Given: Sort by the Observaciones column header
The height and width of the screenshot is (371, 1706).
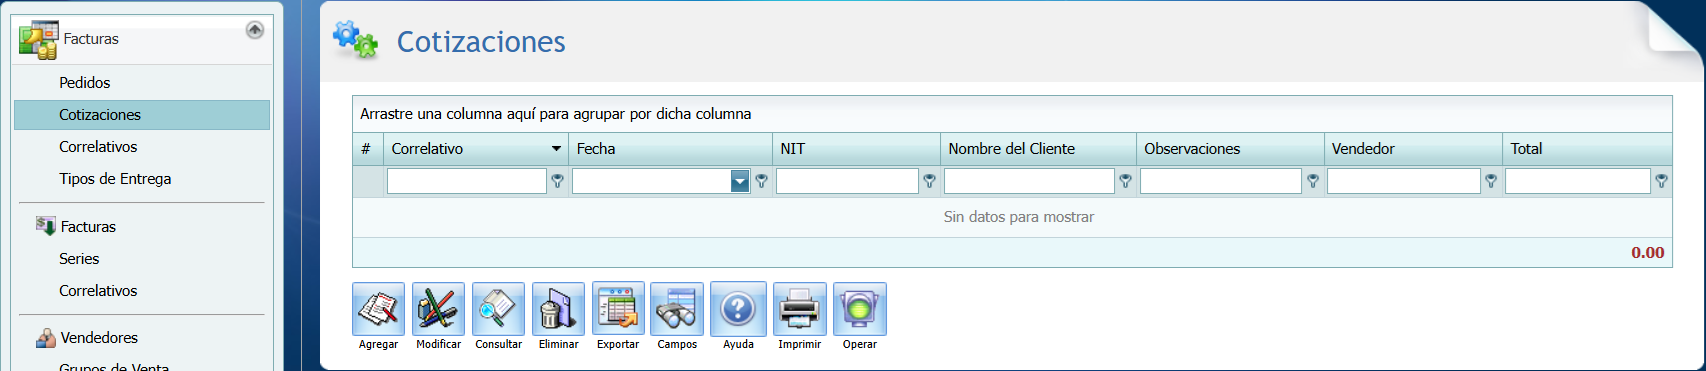Looking at the screenshot, I should pos(1230,149).
